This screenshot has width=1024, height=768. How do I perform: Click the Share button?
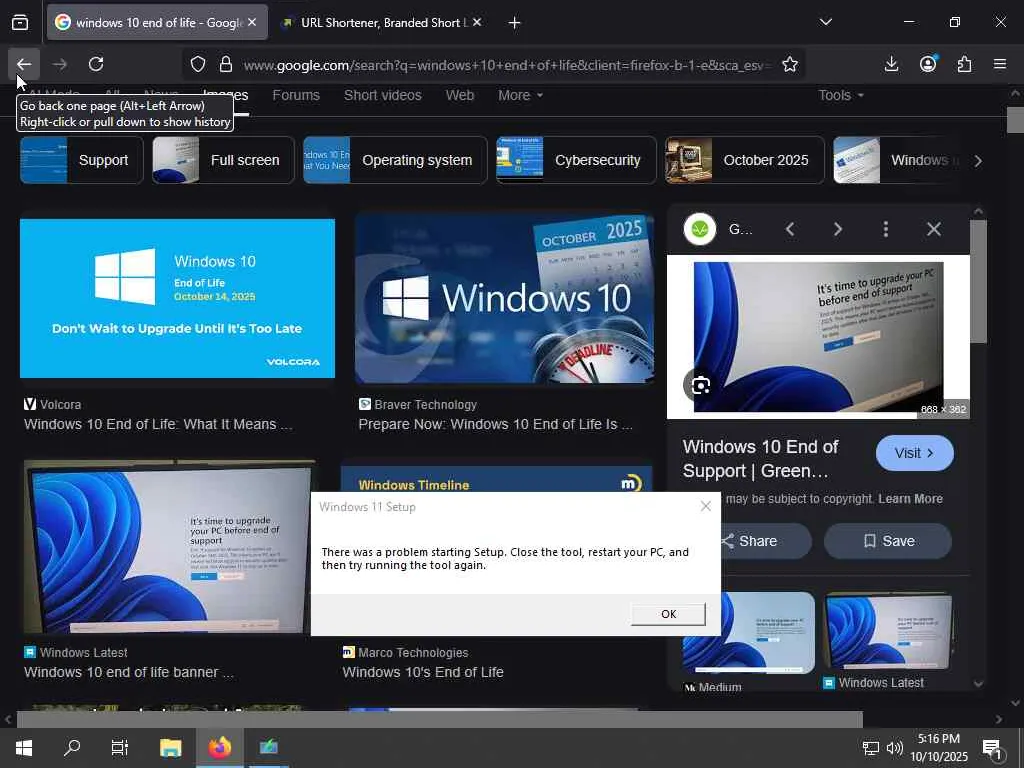click(758, 541)
